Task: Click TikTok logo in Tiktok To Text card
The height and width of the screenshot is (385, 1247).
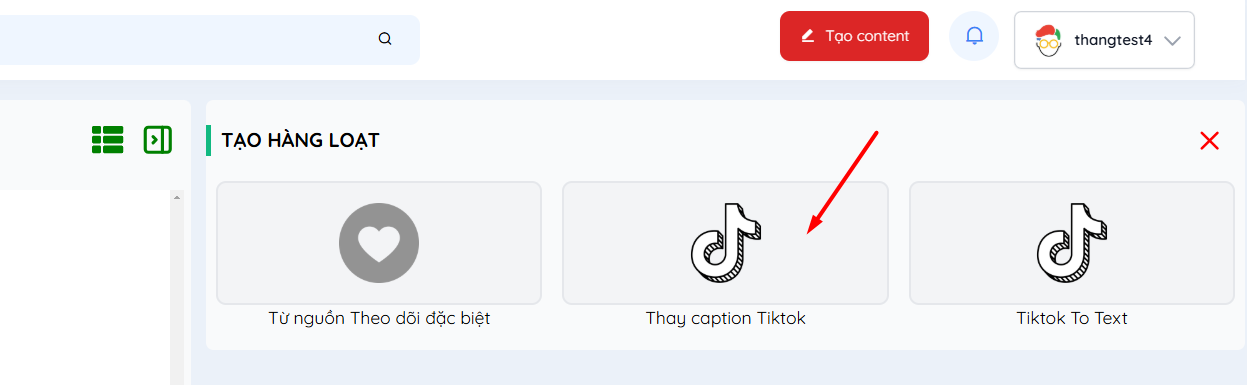Action: pyautogui.click(x=1072, y=243)
